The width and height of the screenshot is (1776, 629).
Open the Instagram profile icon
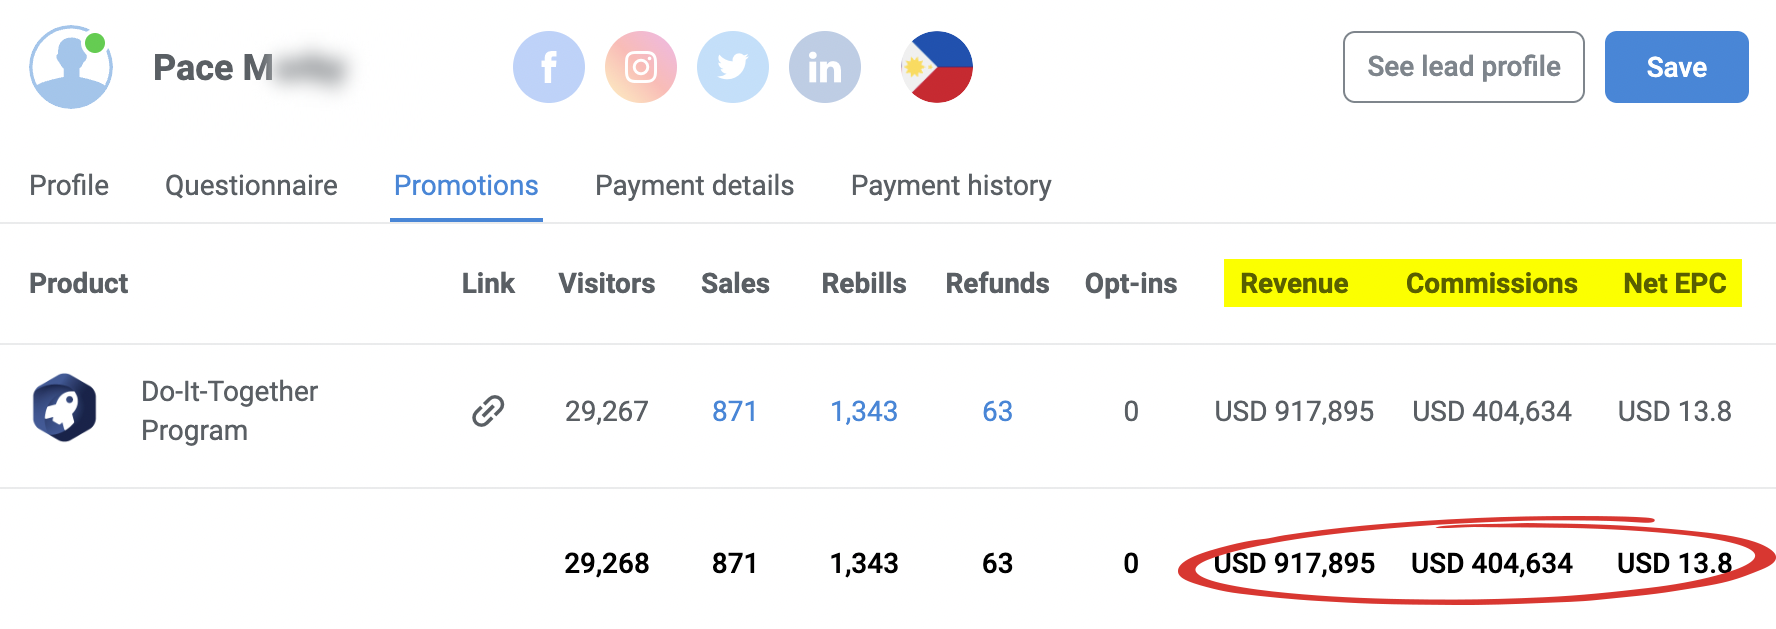click(x=641, y=67)
